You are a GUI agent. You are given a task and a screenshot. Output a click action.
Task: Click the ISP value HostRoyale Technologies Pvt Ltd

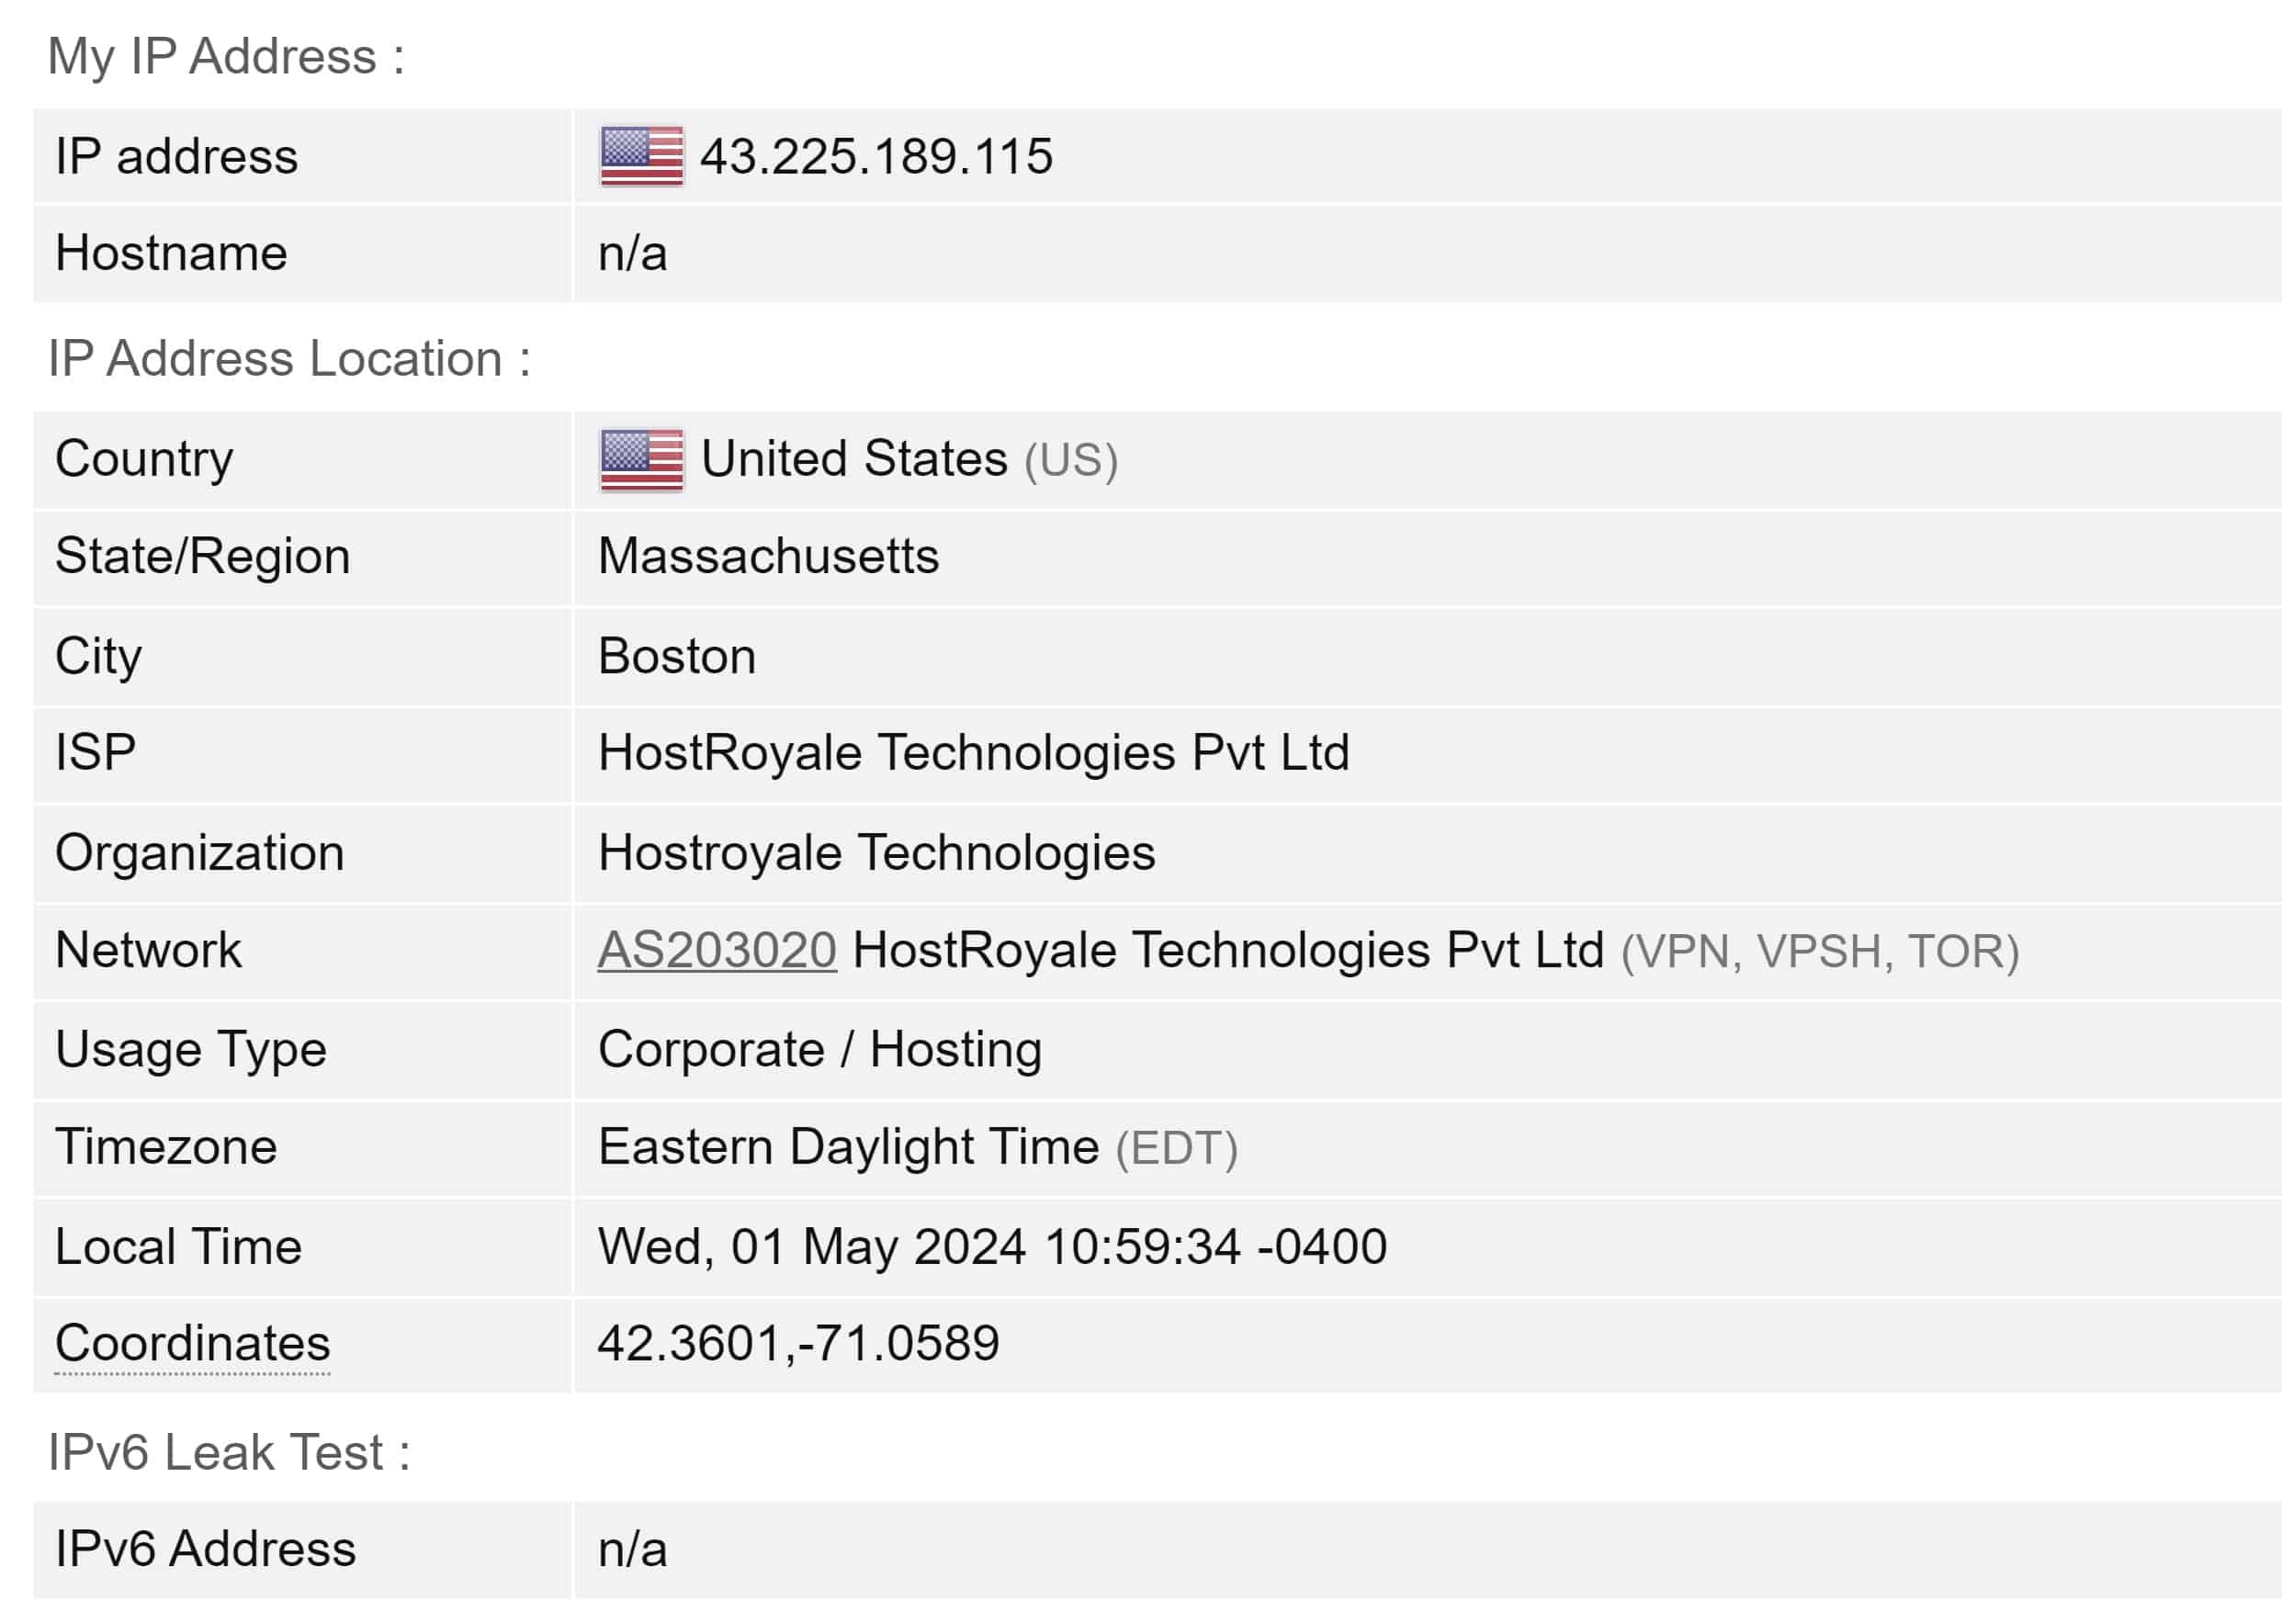(973, 753)
